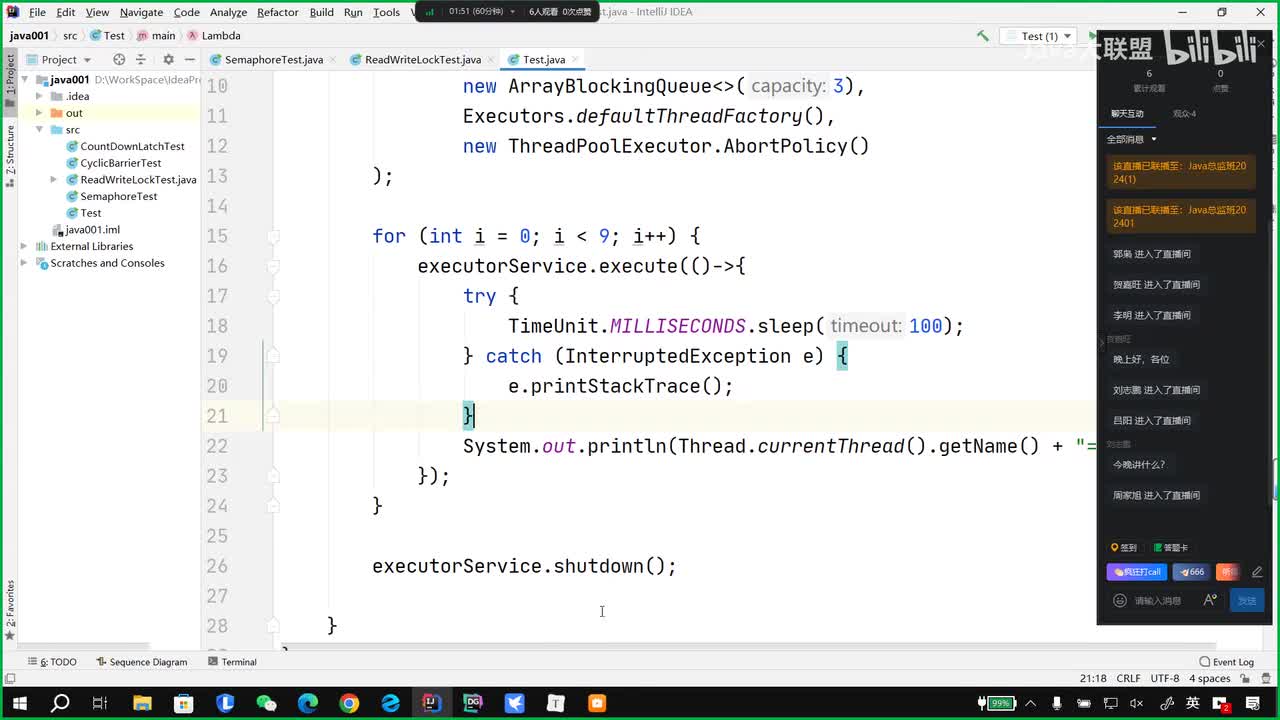Click the Windows search icon on taskbar
Image resolution: width=1280 pixels, height=720 pixels.
coord(60,703)
